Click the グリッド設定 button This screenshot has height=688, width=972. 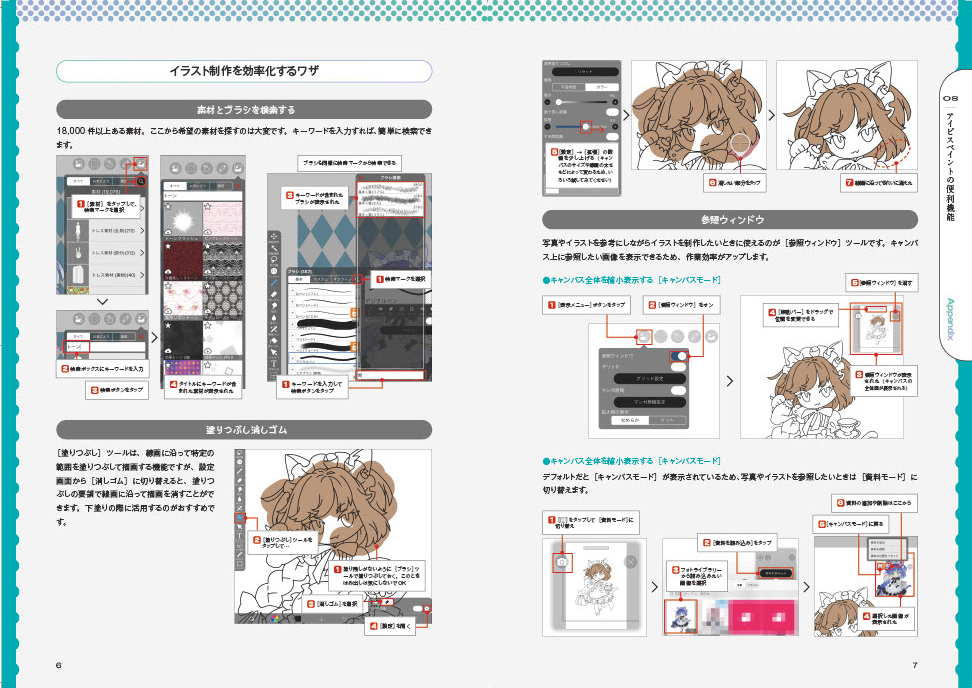click(x=650, y=379)
